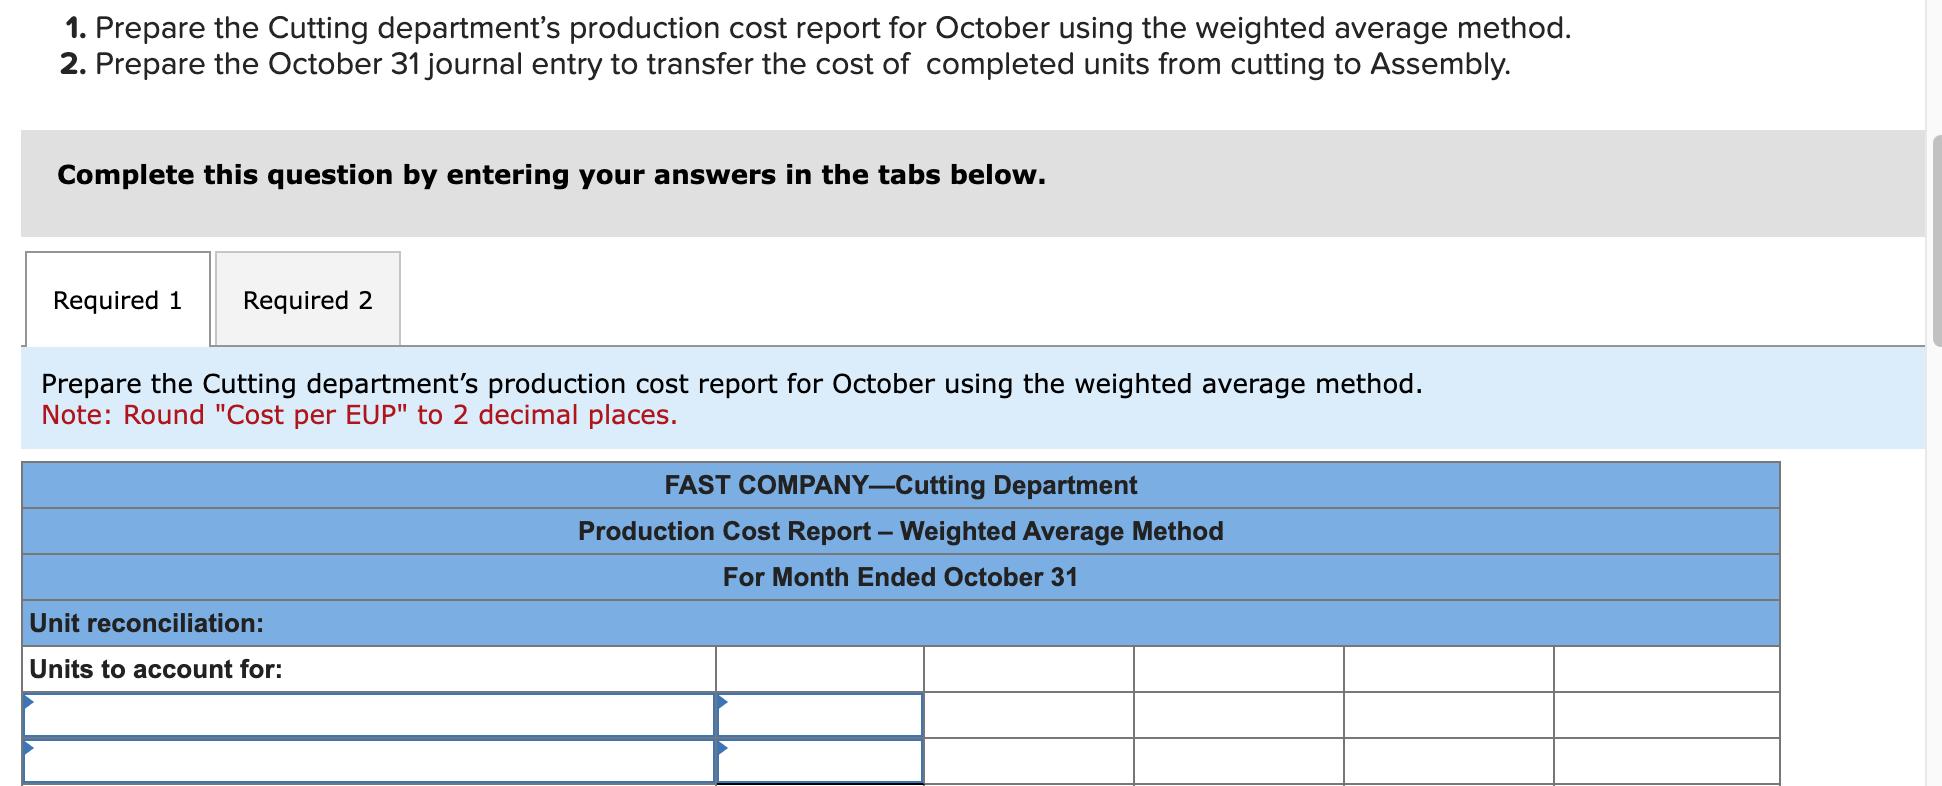Screen dimensions: 1942x786
Task: Click the first units input cell beside the label row
Action: click(820, 716)
